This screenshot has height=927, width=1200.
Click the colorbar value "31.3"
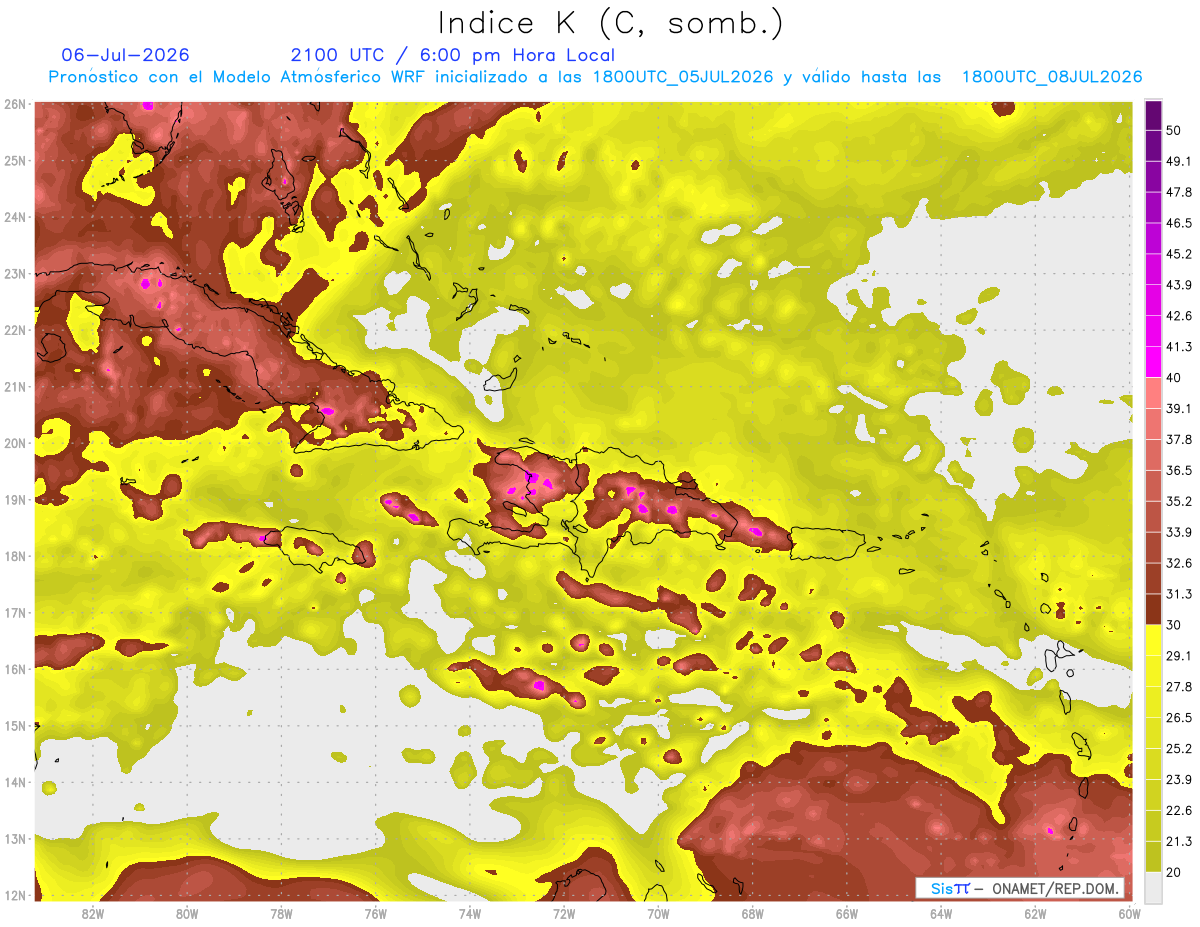pos(1180,594)
